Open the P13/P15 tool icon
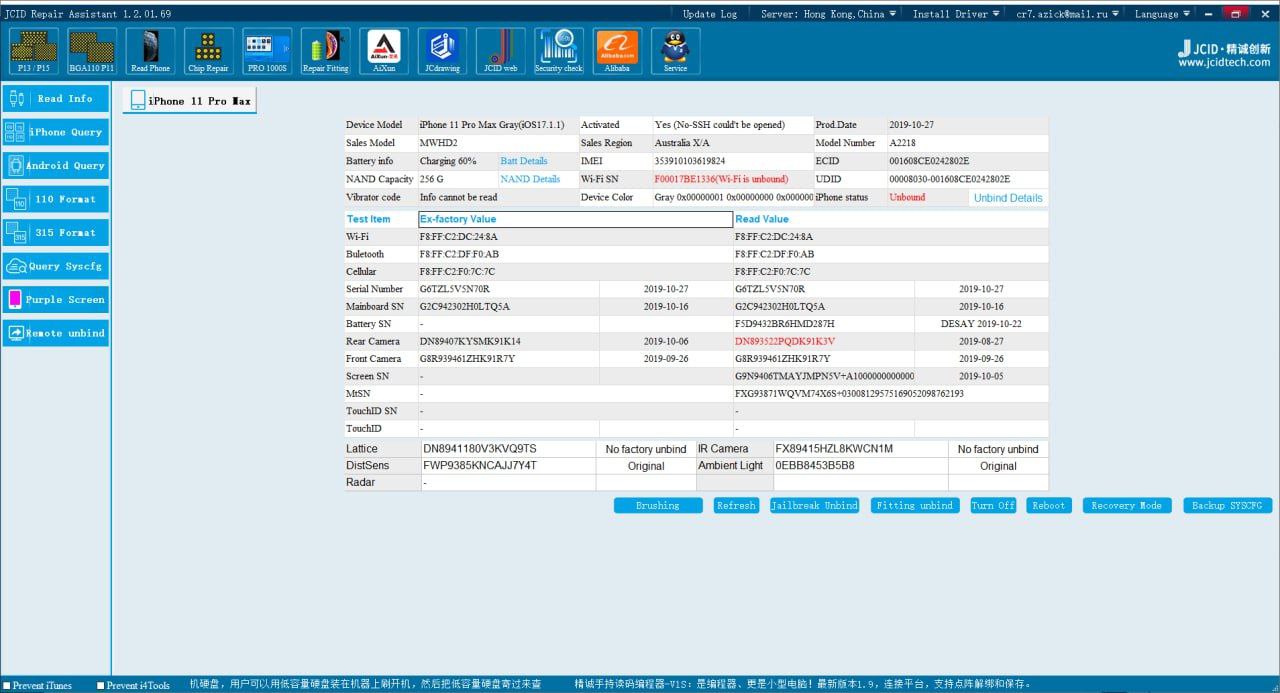This screenshot has height=693, width=1280. click(34, 50)
